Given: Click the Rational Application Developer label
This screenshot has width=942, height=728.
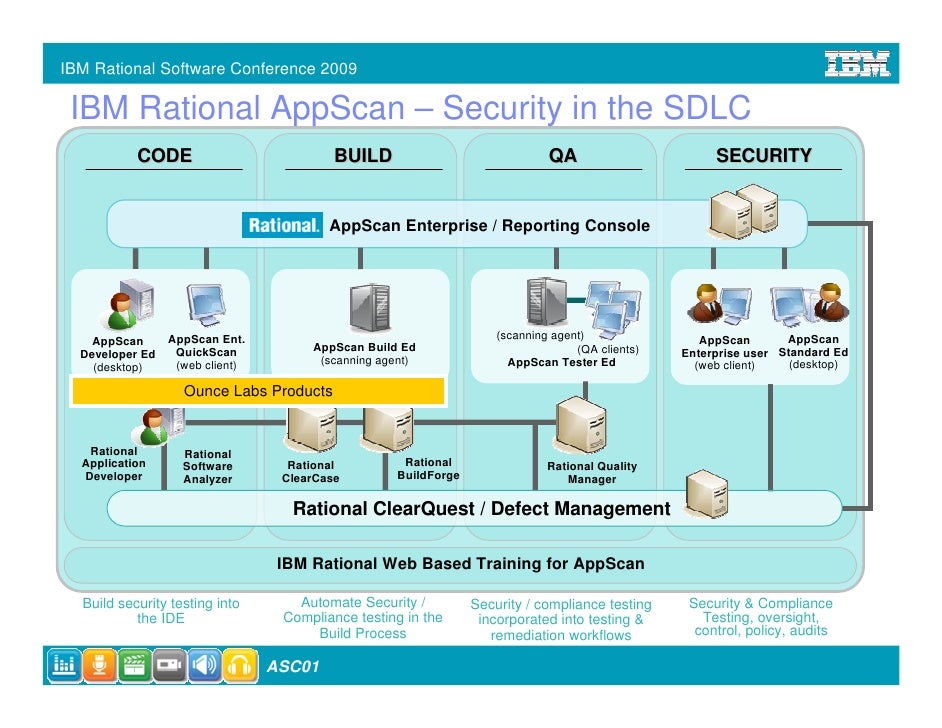Looking at the screenshot, I should (114, 464).
